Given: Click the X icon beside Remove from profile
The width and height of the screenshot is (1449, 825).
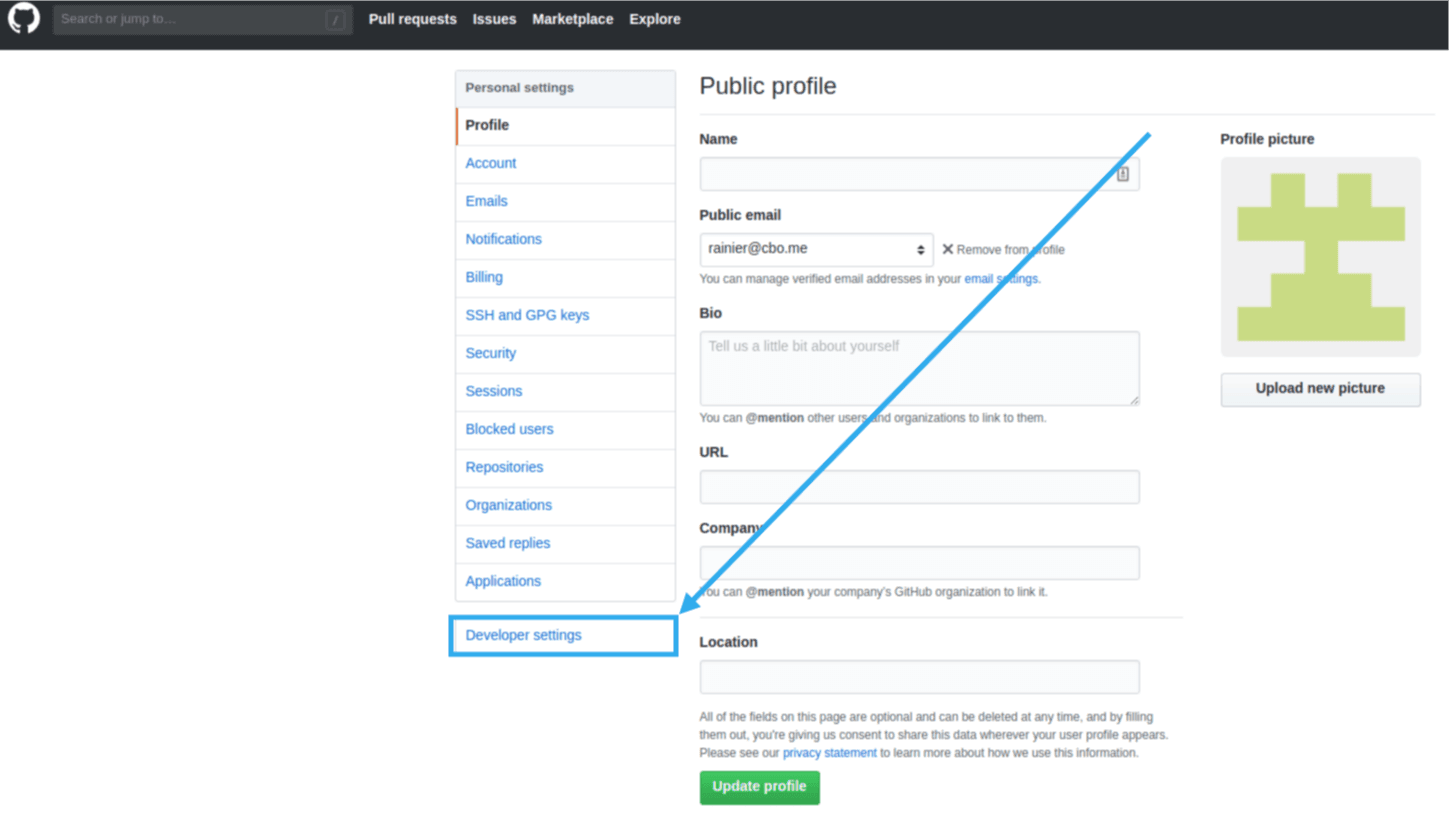Looking at the screenshot, I should [948, 249].
